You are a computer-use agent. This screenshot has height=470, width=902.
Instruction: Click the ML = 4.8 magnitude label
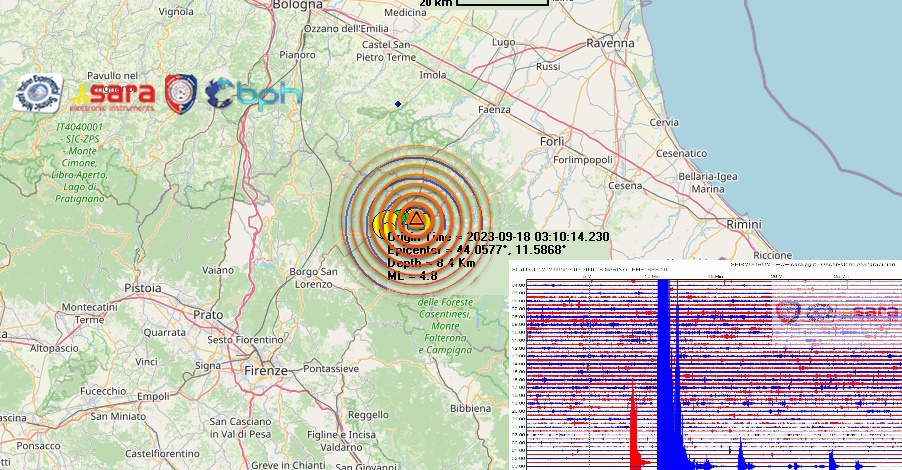(x=415, y=275)
